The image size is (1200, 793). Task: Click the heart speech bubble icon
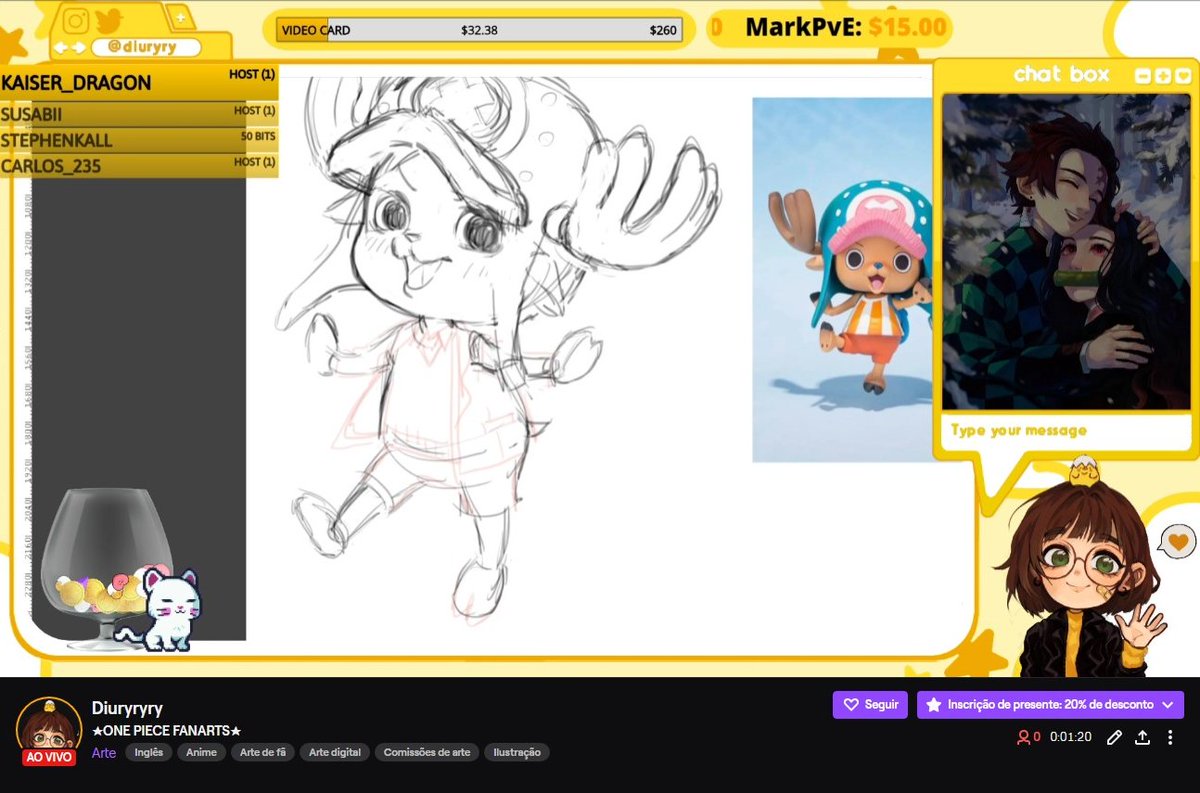click(x=1179, y=542)
